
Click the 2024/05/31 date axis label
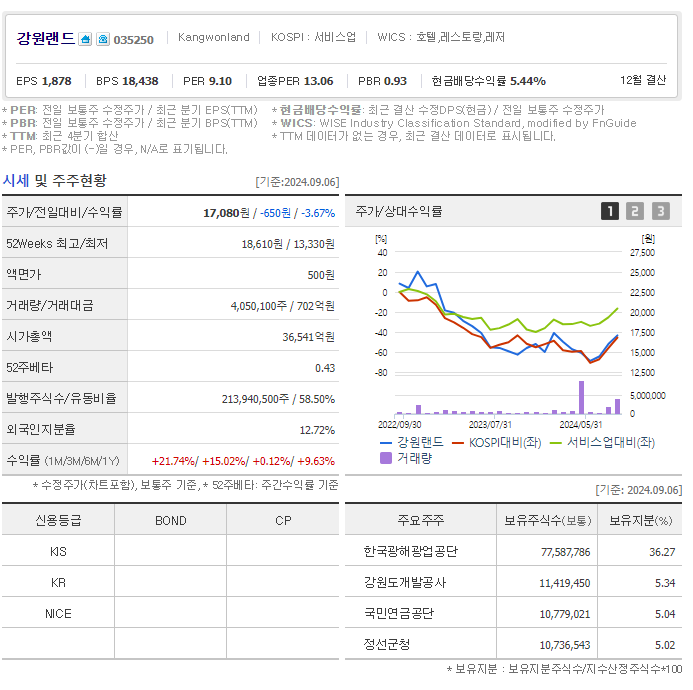pyautogui.click(x=581, y=425)
